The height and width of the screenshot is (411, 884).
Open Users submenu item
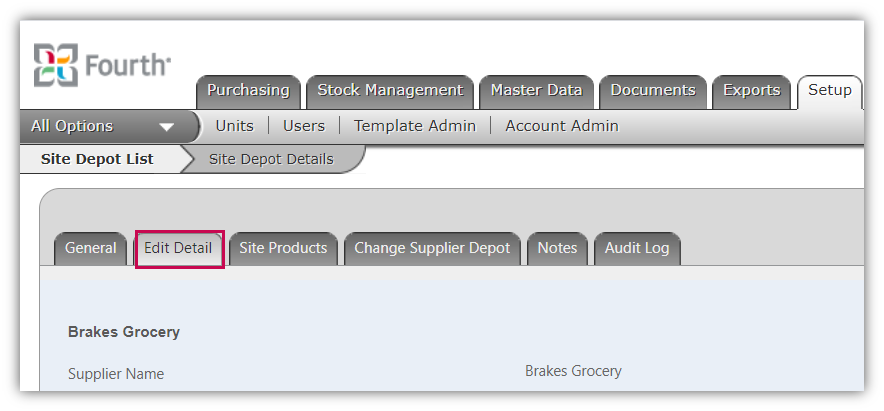(x=304, y=126)
